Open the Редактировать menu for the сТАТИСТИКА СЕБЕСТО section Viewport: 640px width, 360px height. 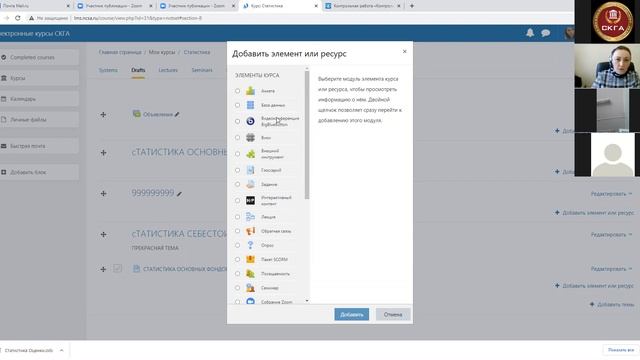(x=611, y=235)
